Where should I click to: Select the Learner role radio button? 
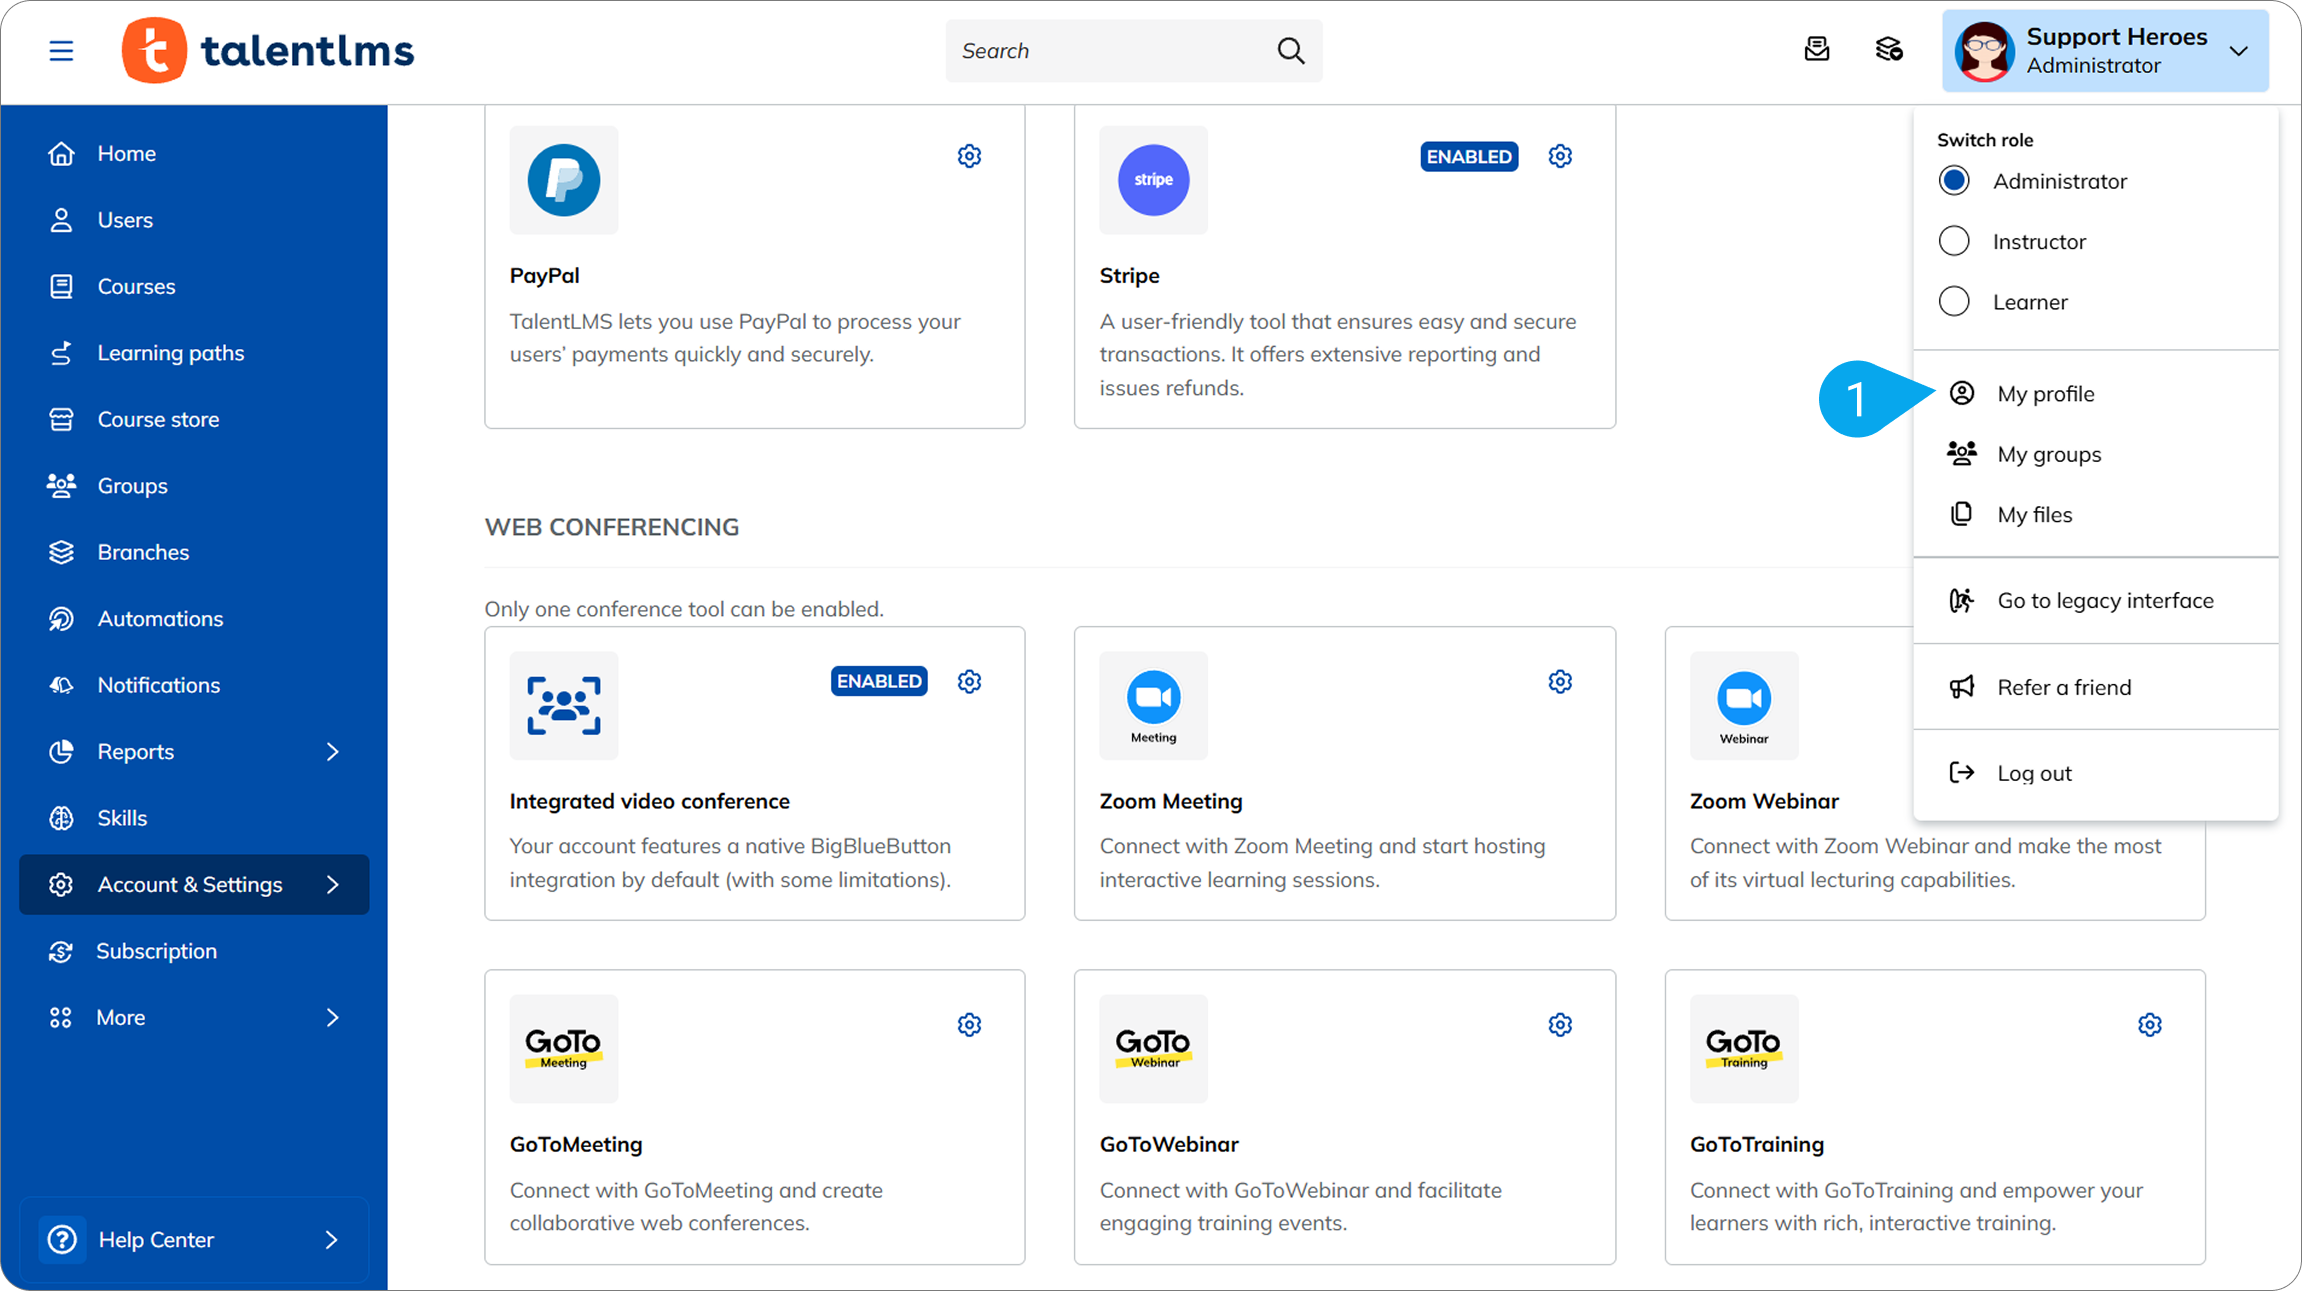(x=1954, y=302)
